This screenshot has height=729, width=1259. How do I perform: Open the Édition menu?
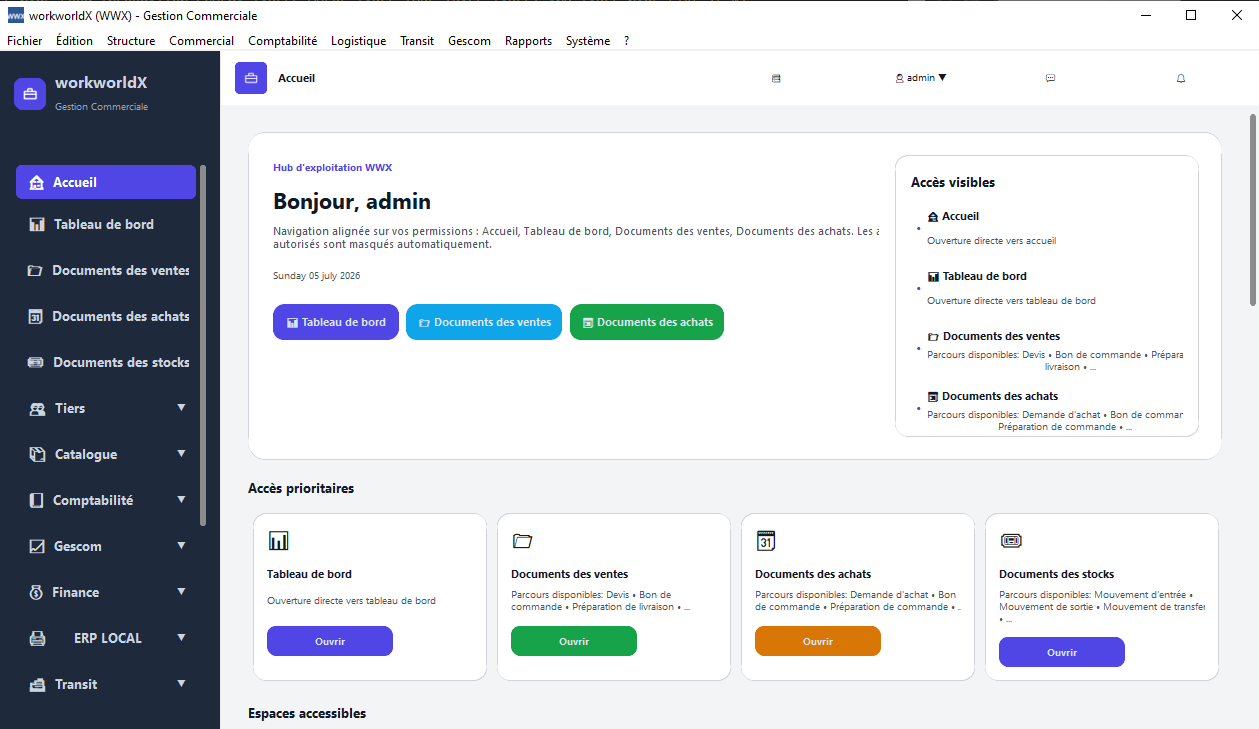click(75, 41)
